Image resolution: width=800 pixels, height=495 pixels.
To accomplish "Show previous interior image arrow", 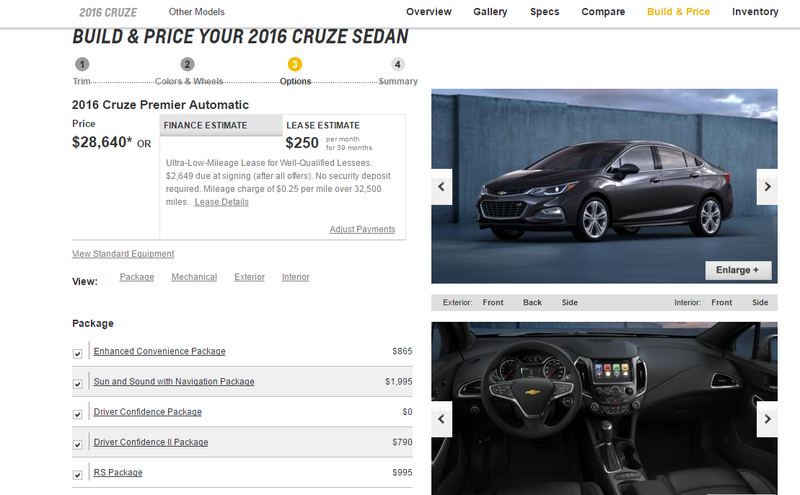I will tap(441, 419).
